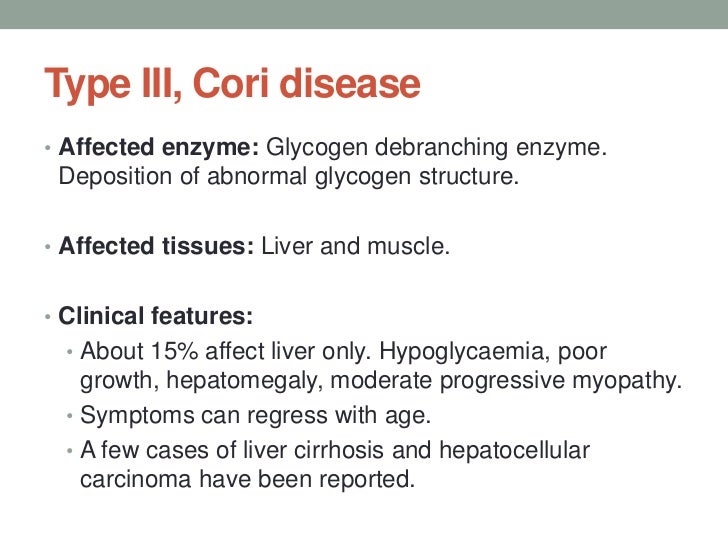Viewport: 728px width, 546px height.
Task: Click the slide title "Type III, Cori disease"
Action: (x=232, y=84)
